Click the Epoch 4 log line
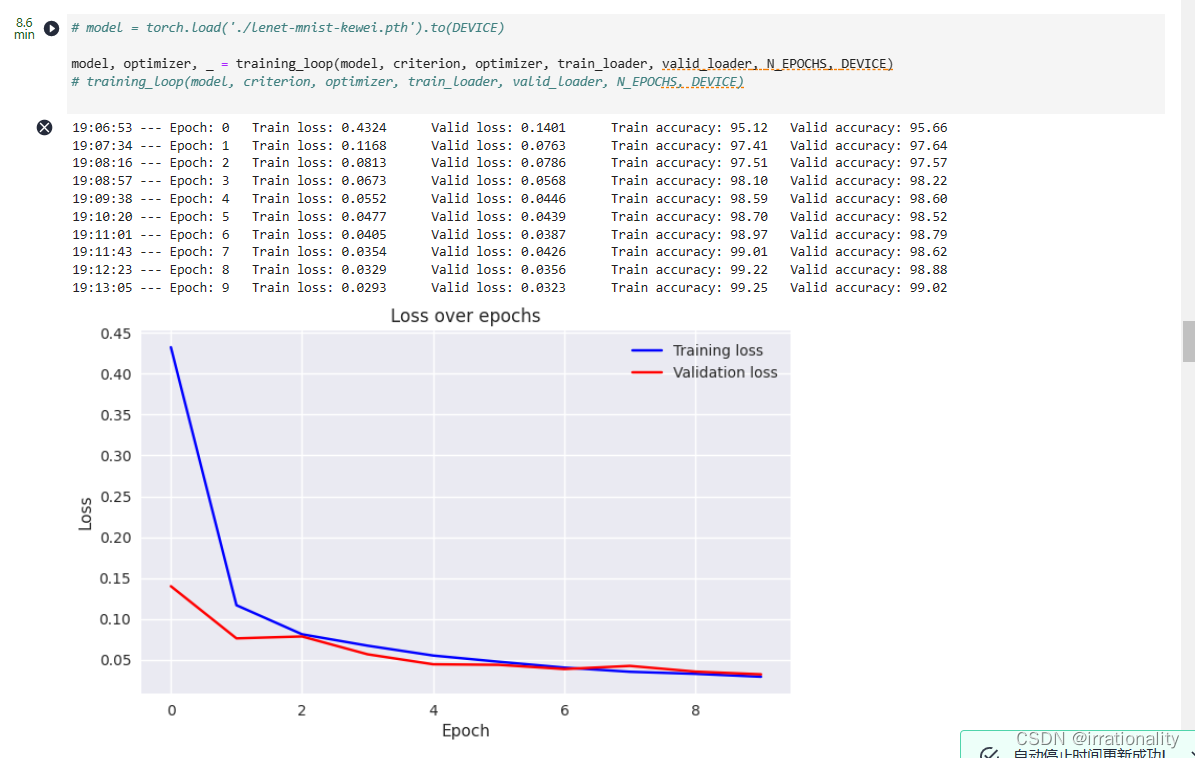The height and width of the screenshot is (758, 1195). point(509,199)
